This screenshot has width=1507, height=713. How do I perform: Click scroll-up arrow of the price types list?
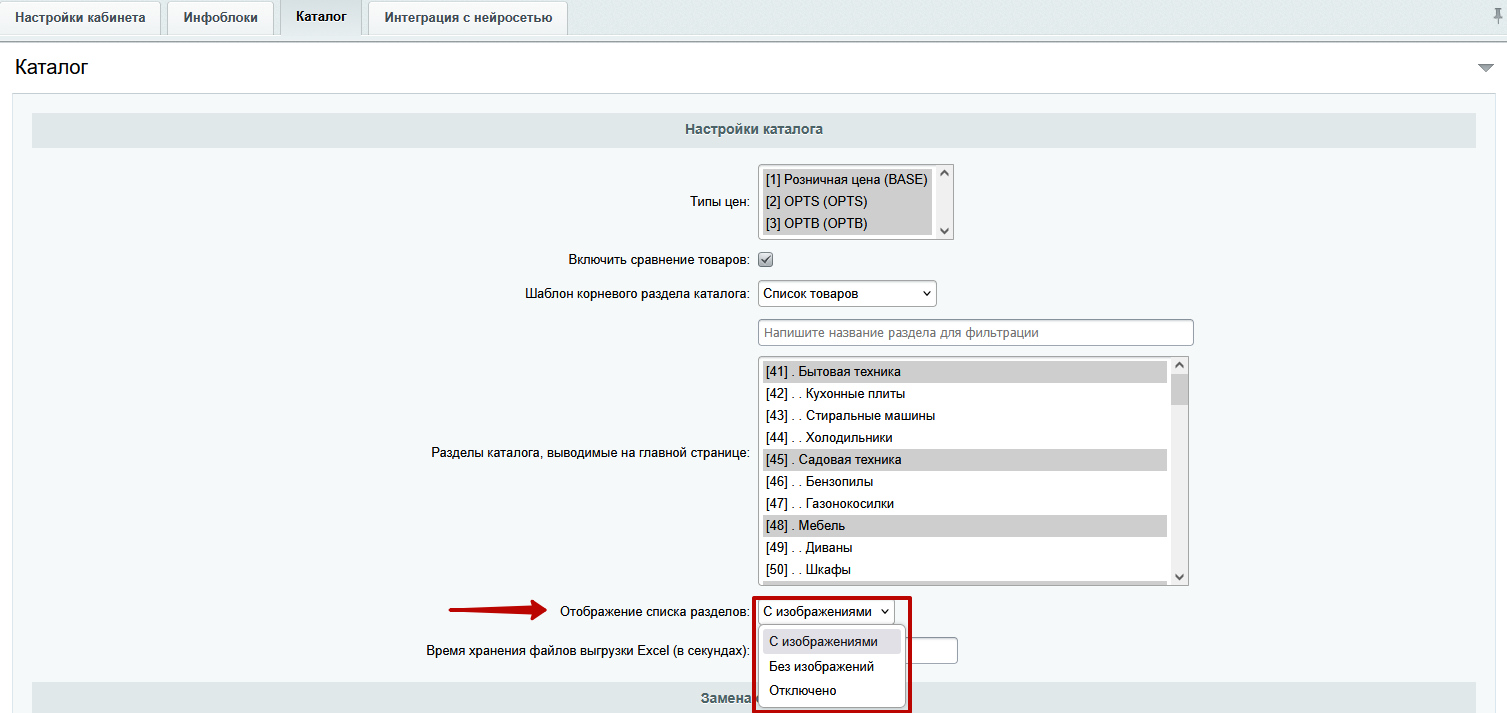(943, 174)
